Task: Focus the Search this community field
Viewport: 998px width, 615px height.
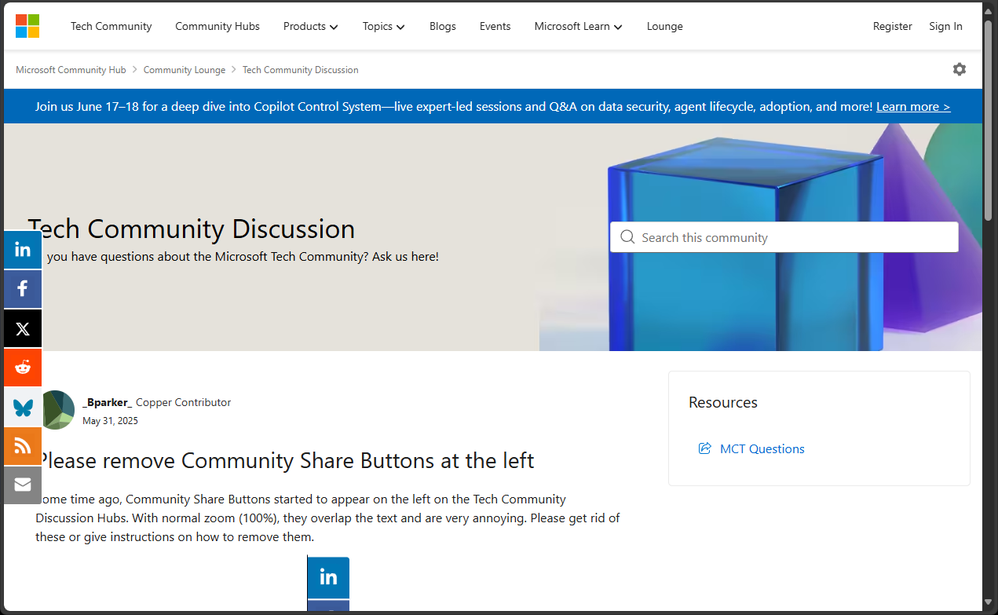Action: (784, 237)
